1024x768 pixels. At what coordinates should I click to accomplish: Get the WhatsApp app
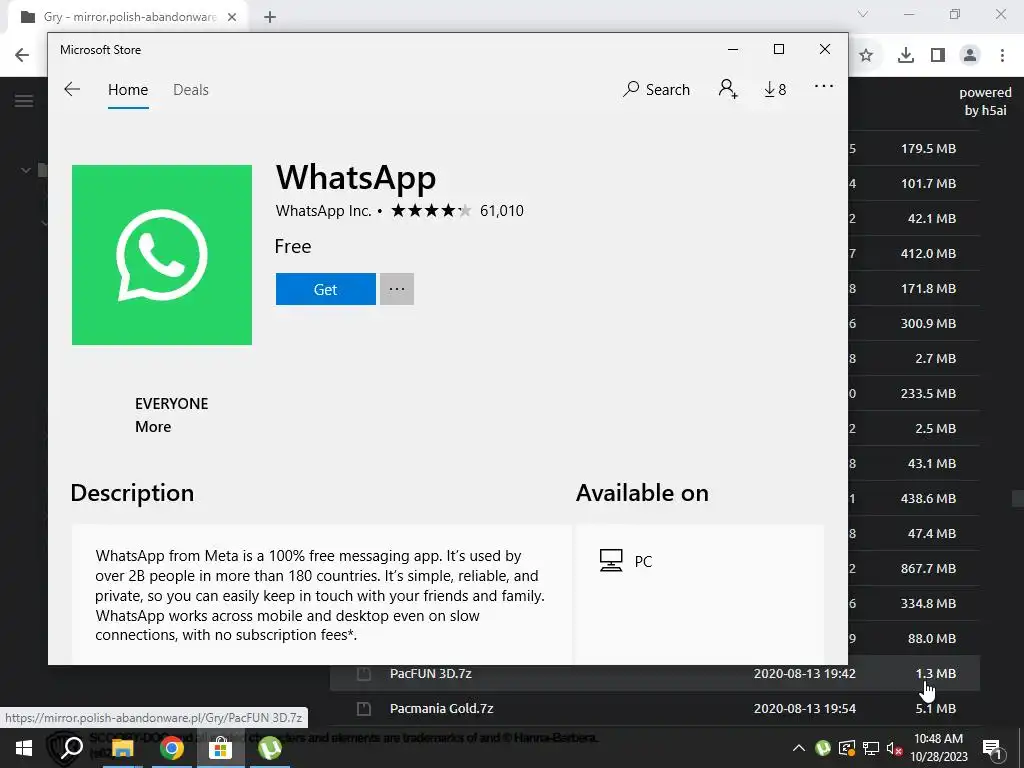(x=325, y=289)
